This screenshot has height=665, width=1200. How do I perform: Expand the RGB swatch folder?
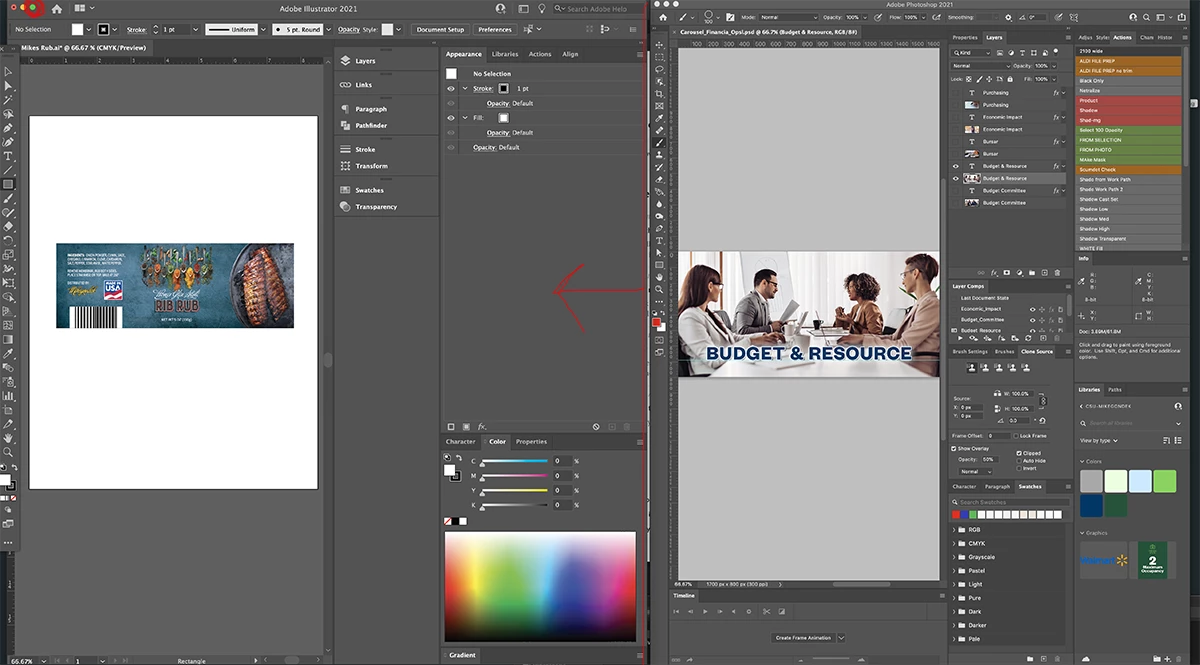click(954, 529)
